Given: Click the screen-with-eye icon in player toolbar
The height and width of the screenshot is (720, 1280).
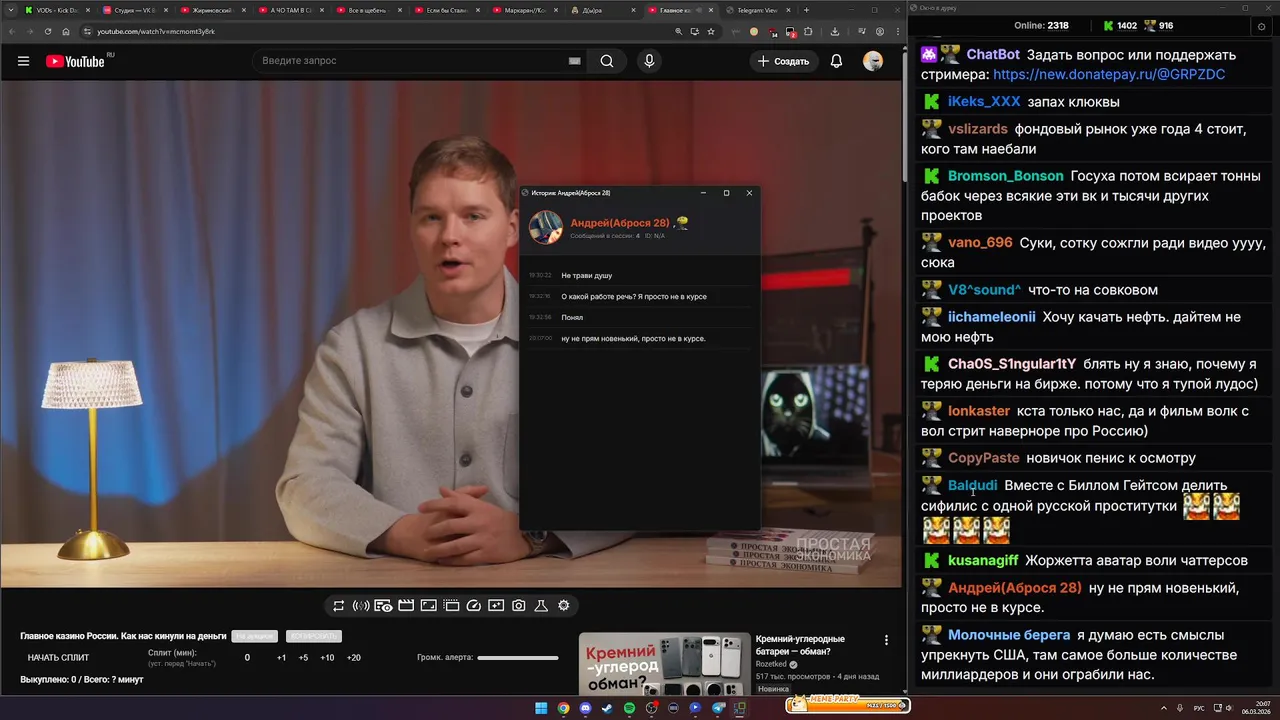Looking at the screenshot, I should [384, 606].
